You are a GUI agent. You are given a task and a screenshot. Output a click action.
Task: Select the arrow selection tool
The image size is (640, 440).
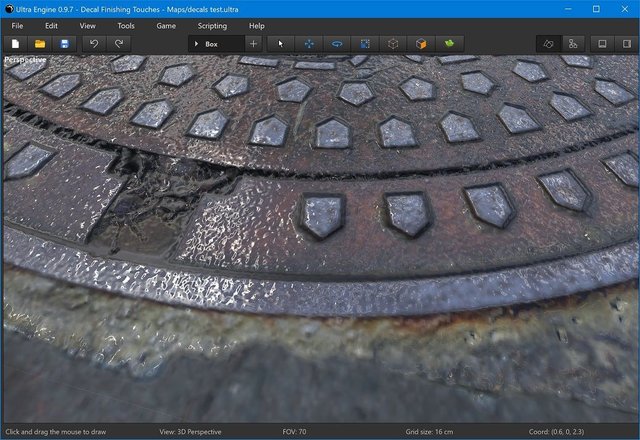click(280, 44)
